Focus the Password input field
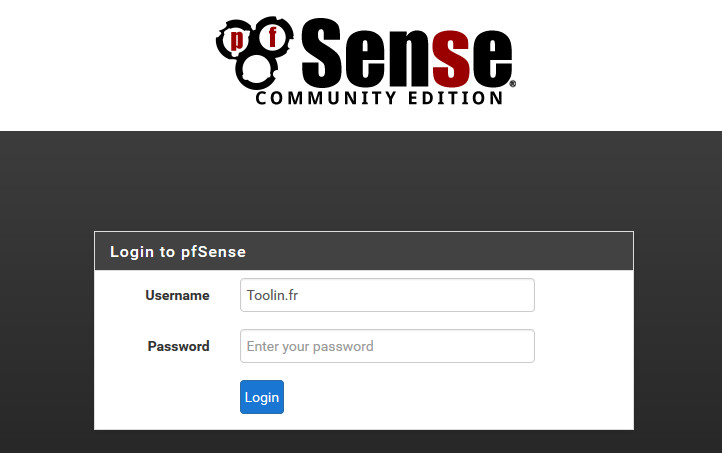The height and width of the screenshot is (453, 722). pos(387,346)
